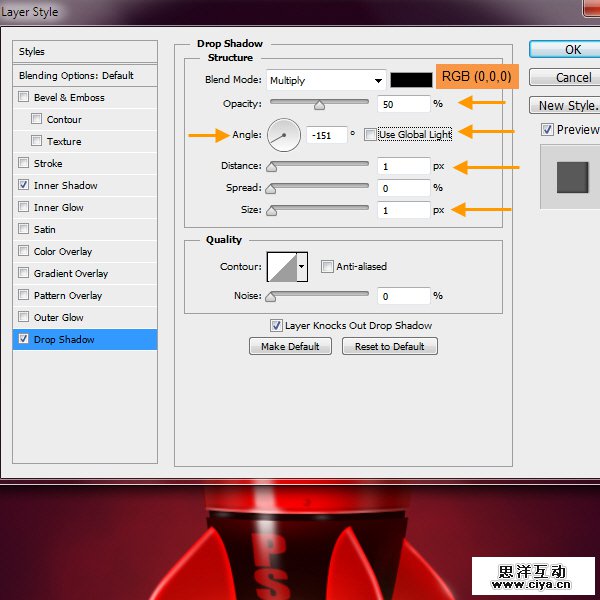Toggle the Anti-aliased checkbox
600x600 pixels.
tap(327, 266)
